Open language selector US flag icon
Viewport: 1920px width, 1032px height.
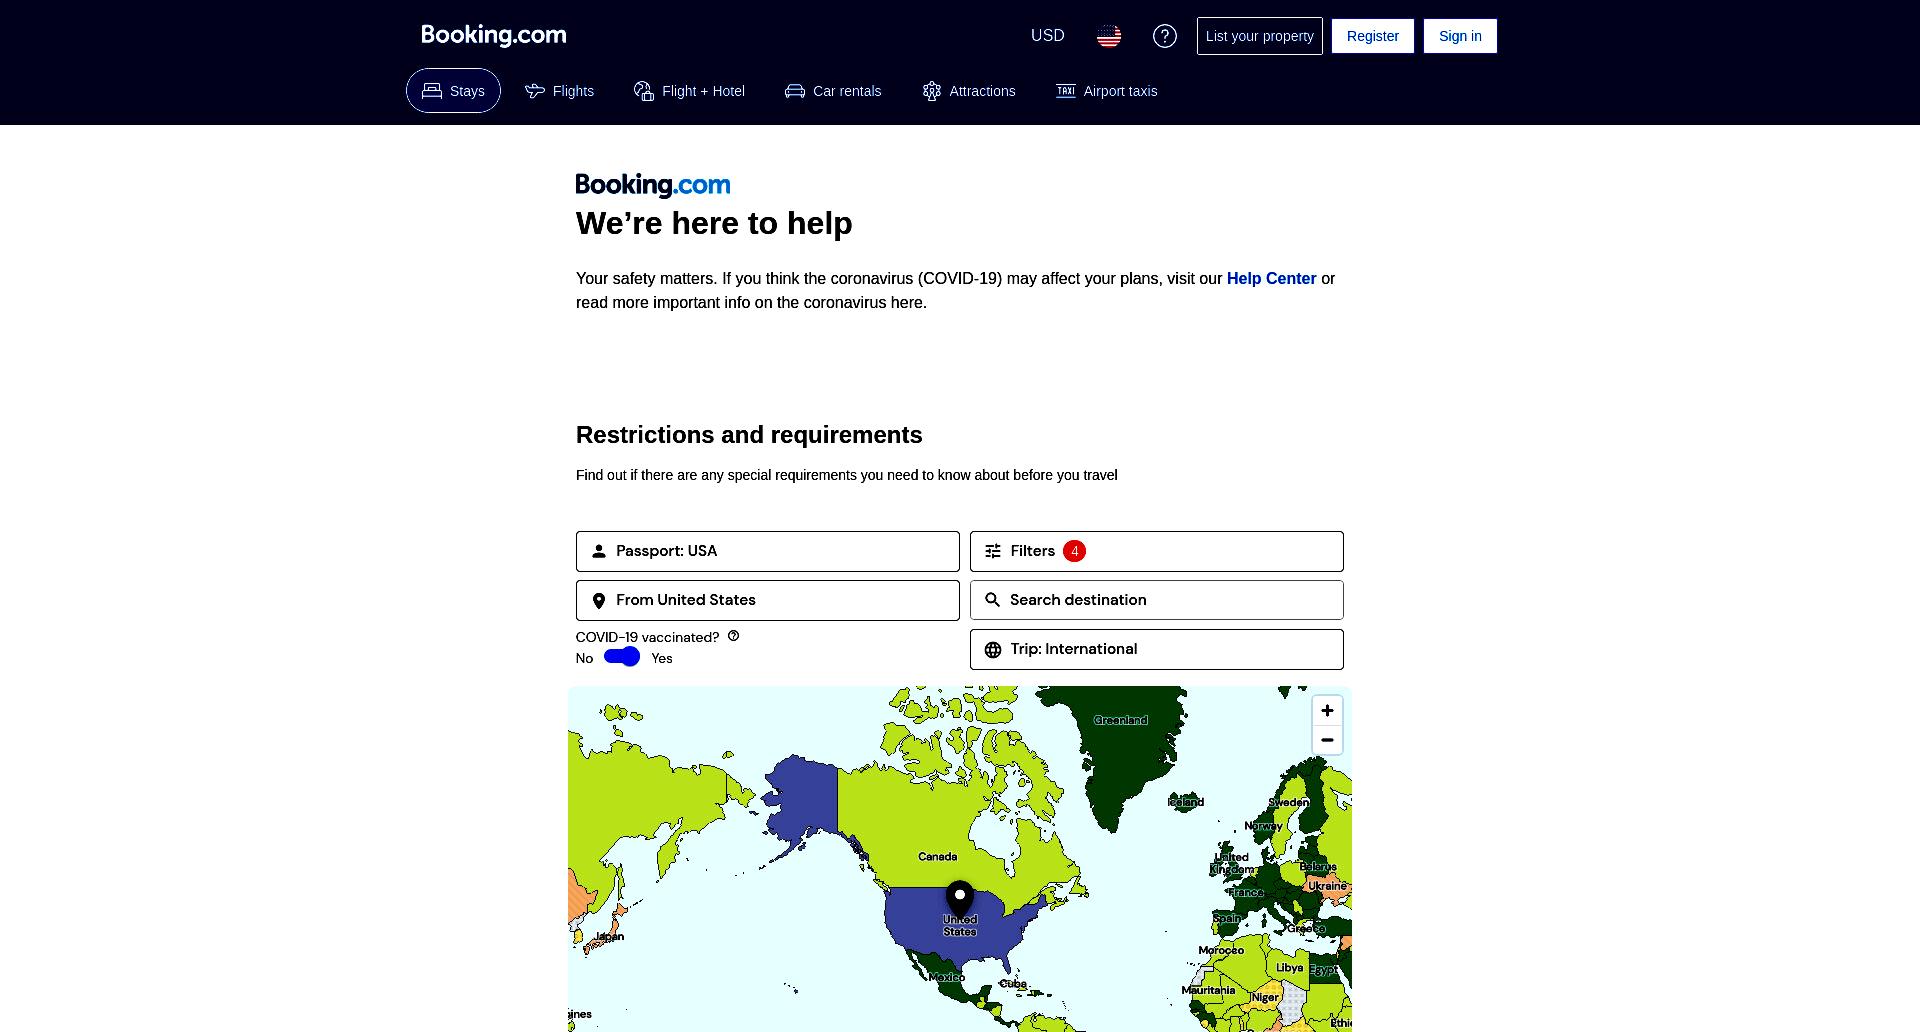click(1108, 36)
